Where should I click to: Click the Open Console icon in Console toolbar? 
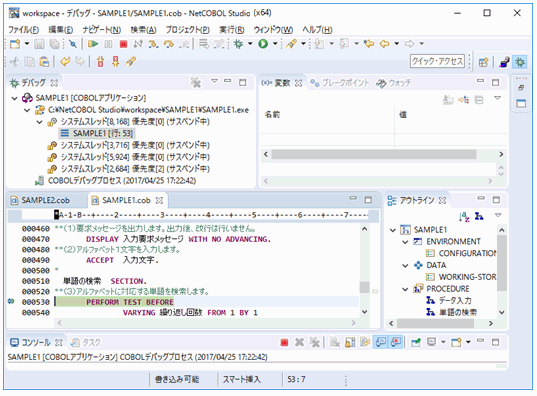456,342
